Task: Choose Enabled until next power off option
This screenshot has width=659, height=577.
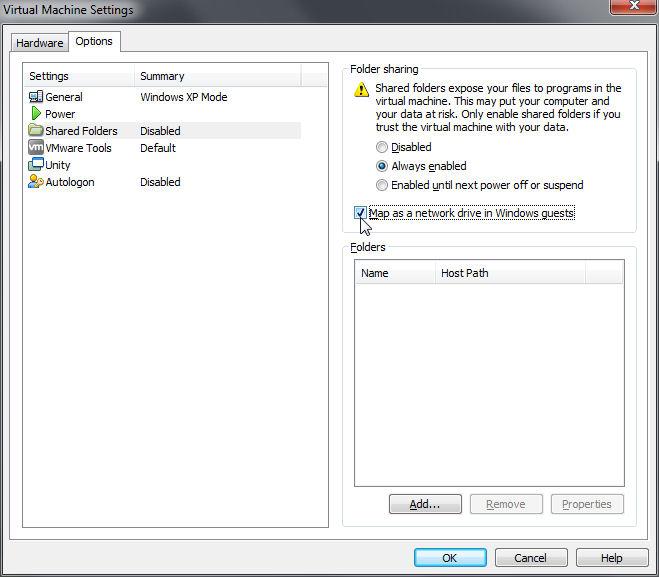Action: [382, 185]
